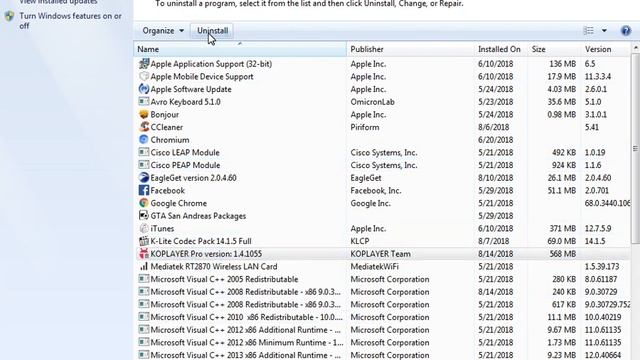Click the Cisco PEAP Module icon

pyautogui.click(x=144, y=165)
